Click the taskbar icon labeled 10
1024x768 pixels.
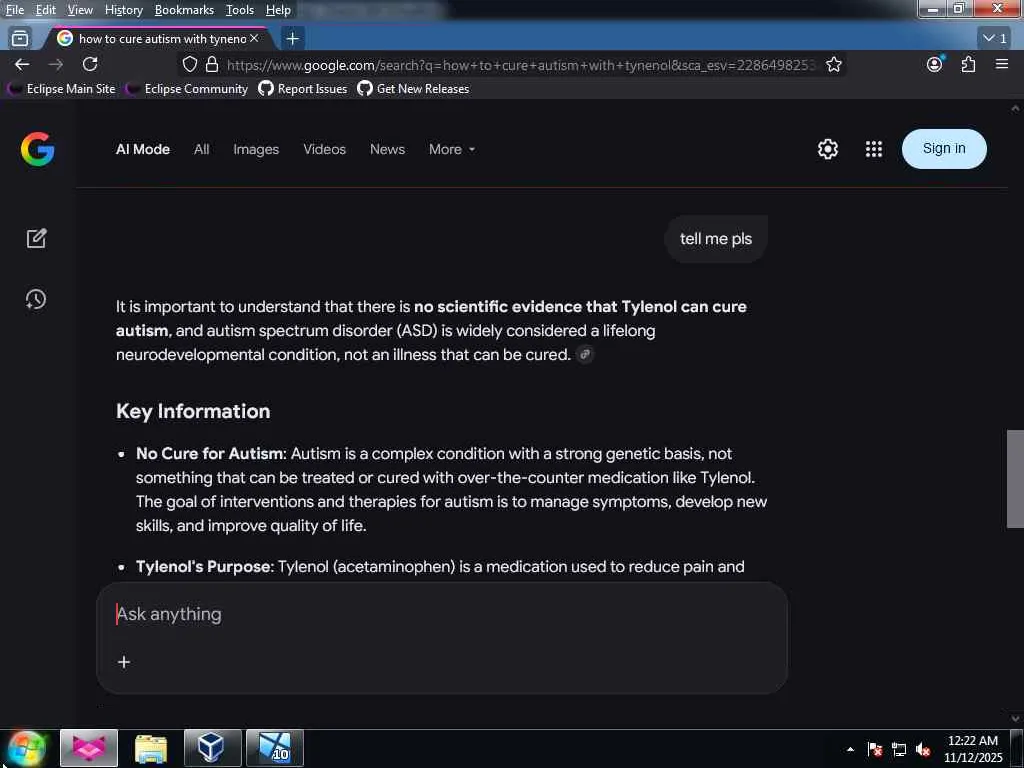[x=275, y=748]
